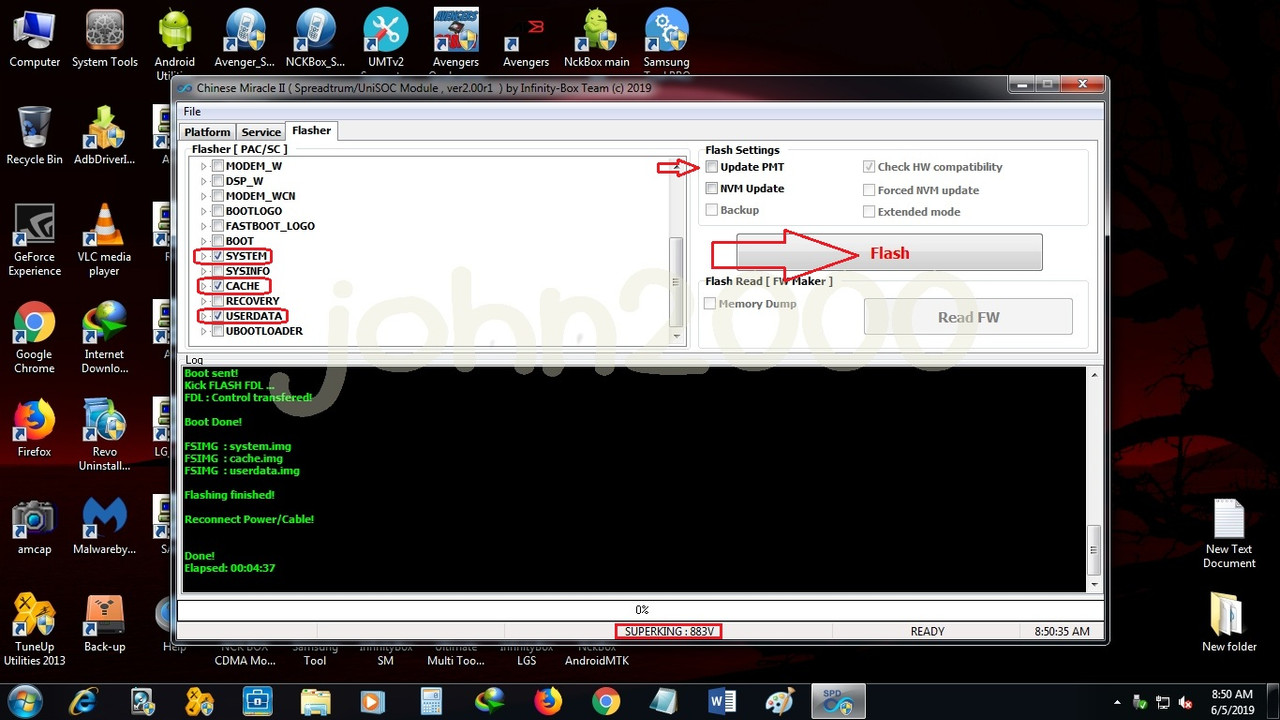Click the 8:50:35 AM status bar time
The width and height of the screenshot is (1280, 720).
(x=1061, y=631)
